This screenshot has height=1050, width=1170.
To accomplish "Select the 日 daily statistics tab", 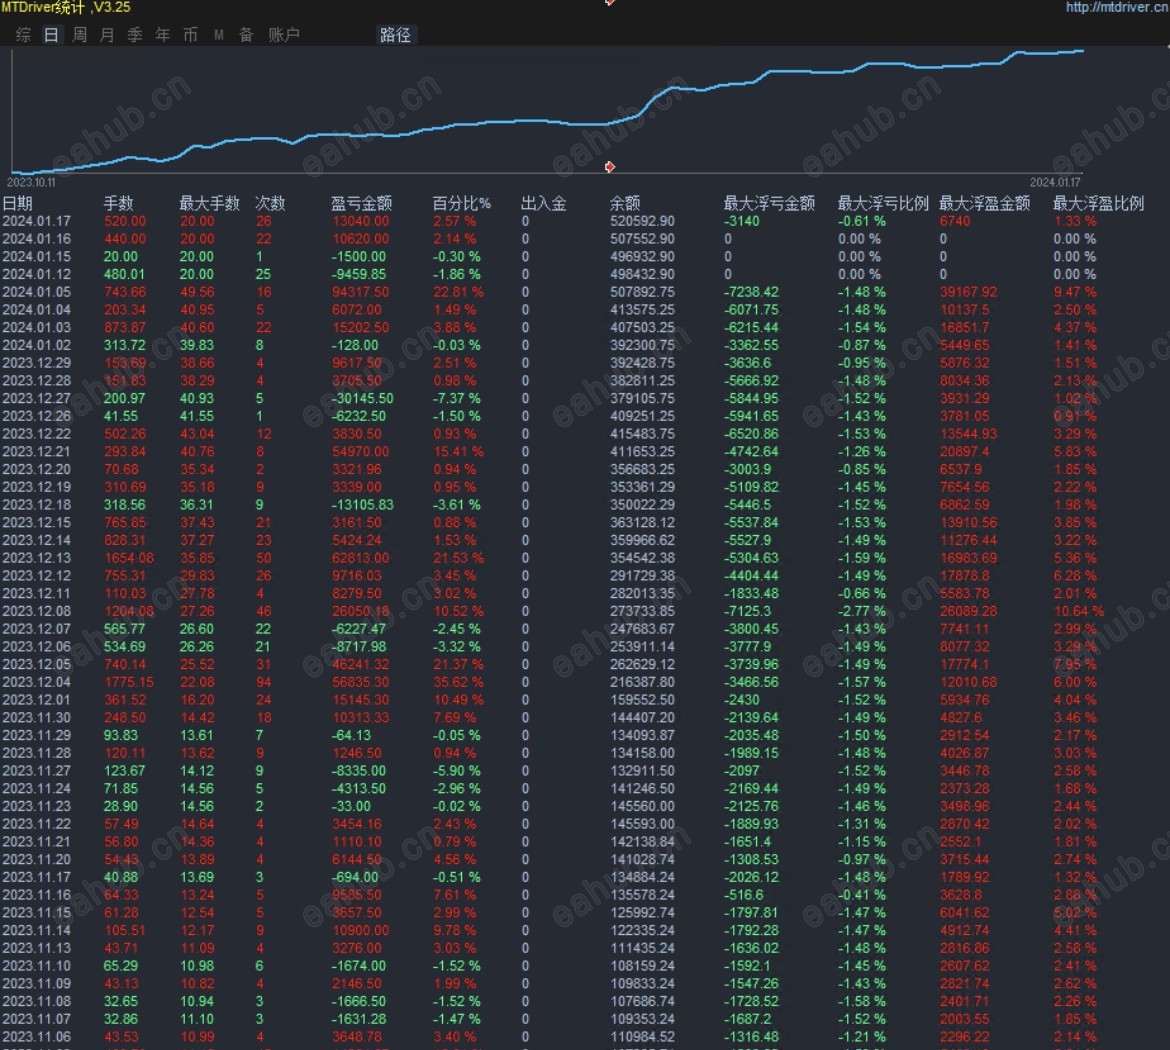I will [x=52, y=35].
